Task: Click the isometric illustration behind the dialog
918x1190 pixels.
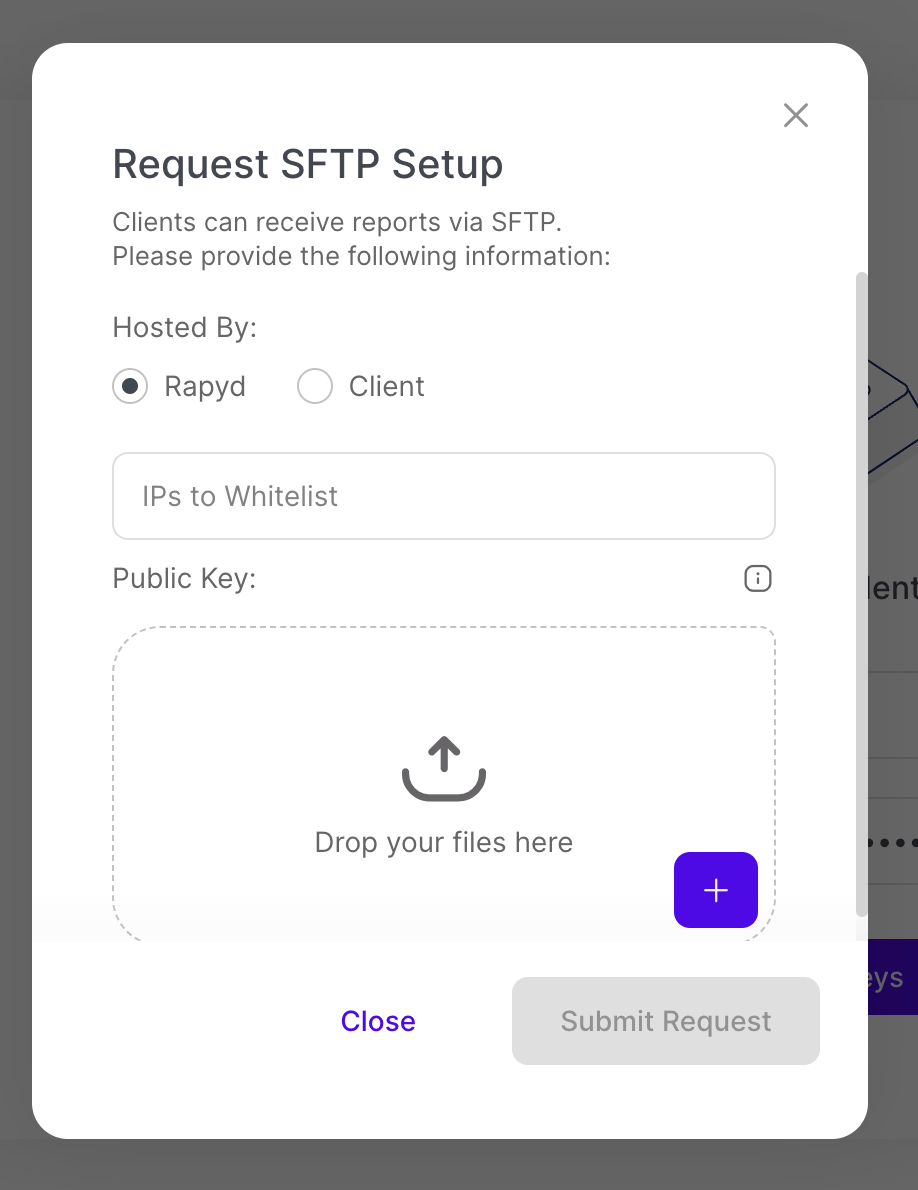Action: [892, 410]
